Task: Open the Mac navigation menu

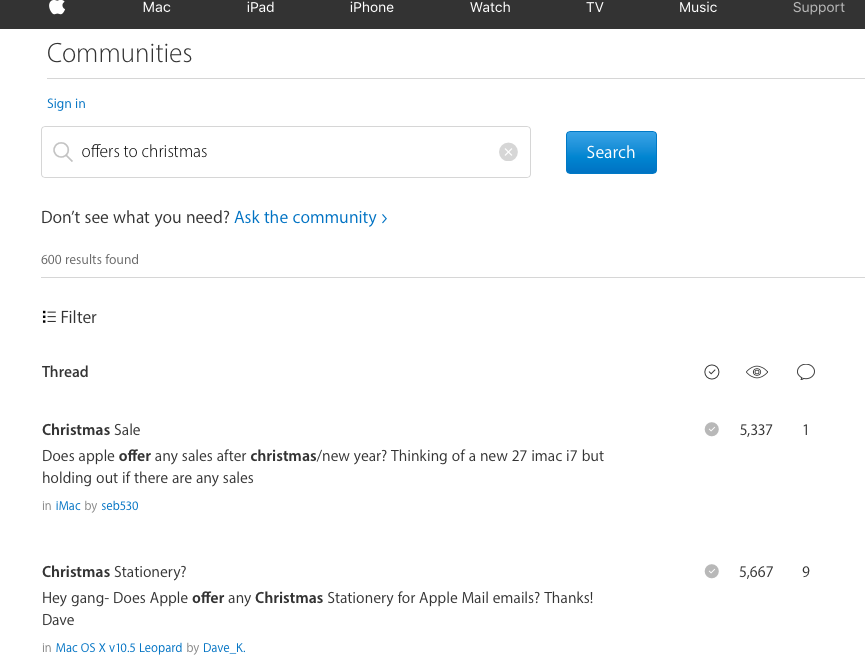Action: tap(156, 8)
